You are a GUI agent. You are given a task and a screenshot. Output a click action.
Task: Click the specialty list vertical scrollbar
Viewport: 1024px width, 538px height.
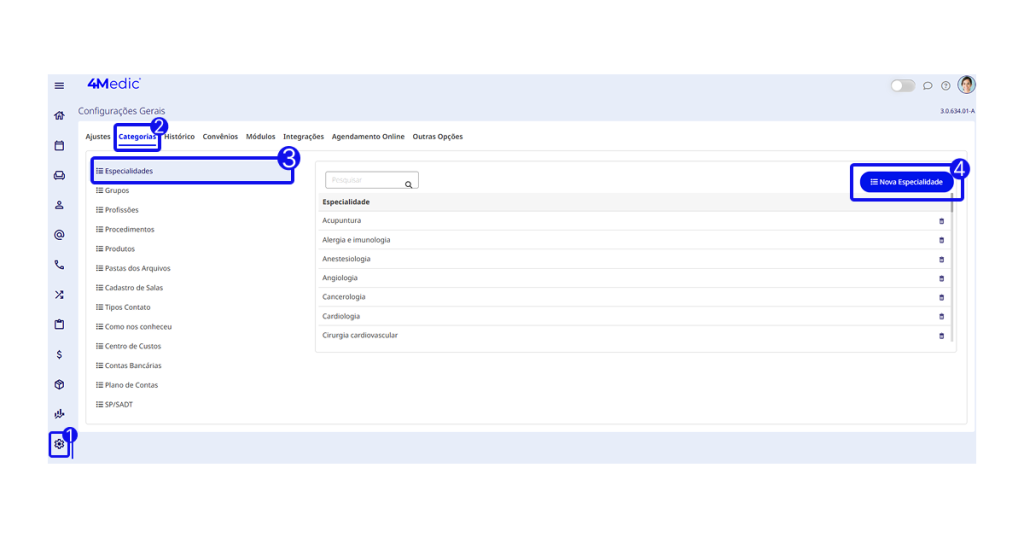point(952,270)
